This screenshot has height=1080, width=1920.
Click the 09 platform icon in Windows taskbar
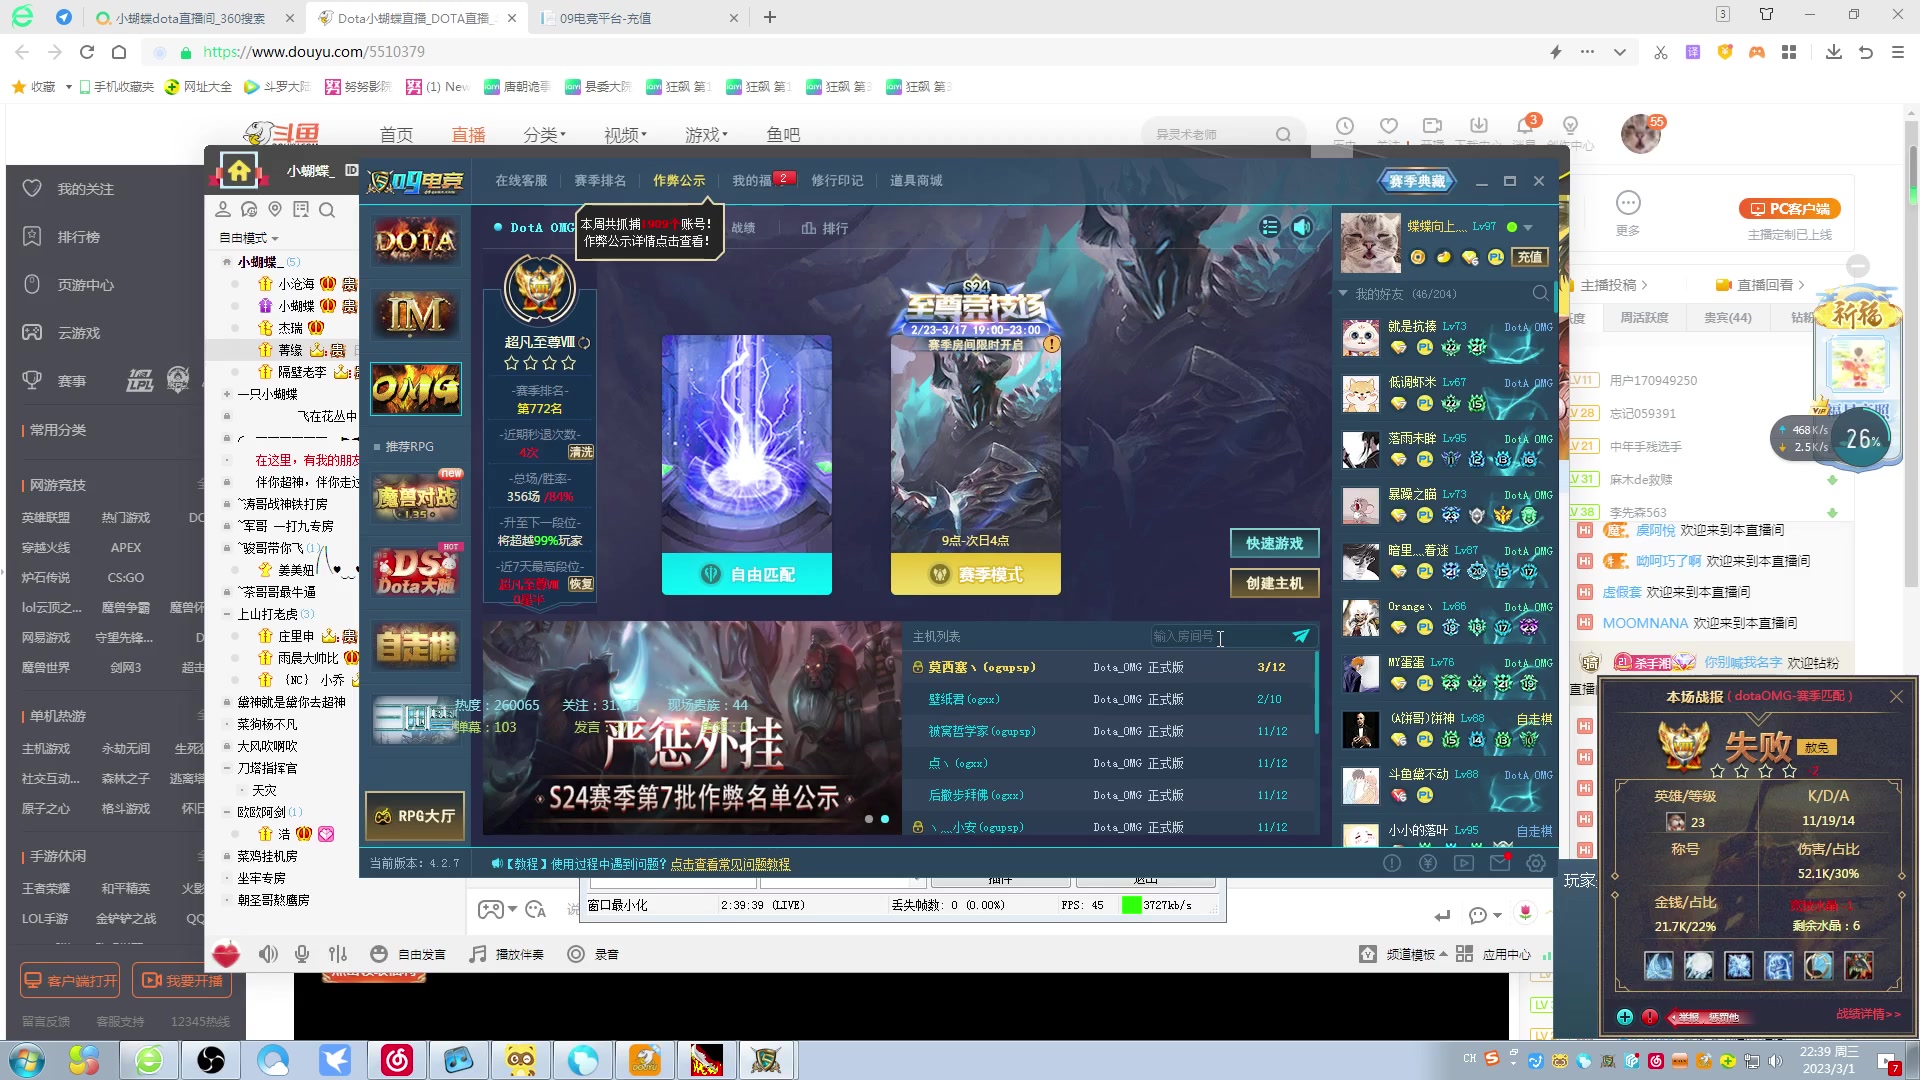(x=767, y=1060)
